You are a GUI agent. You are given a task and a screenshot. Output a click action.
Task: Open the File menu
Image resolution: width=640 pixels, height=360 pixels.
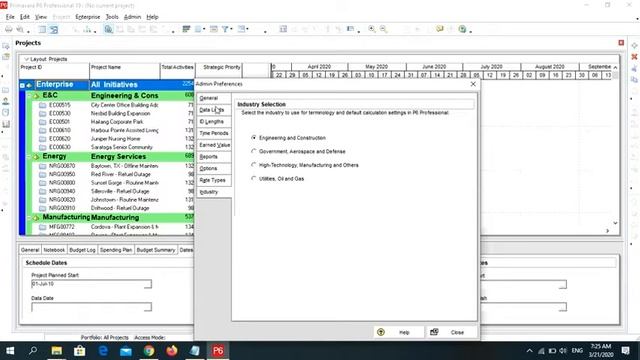point(10,17)
